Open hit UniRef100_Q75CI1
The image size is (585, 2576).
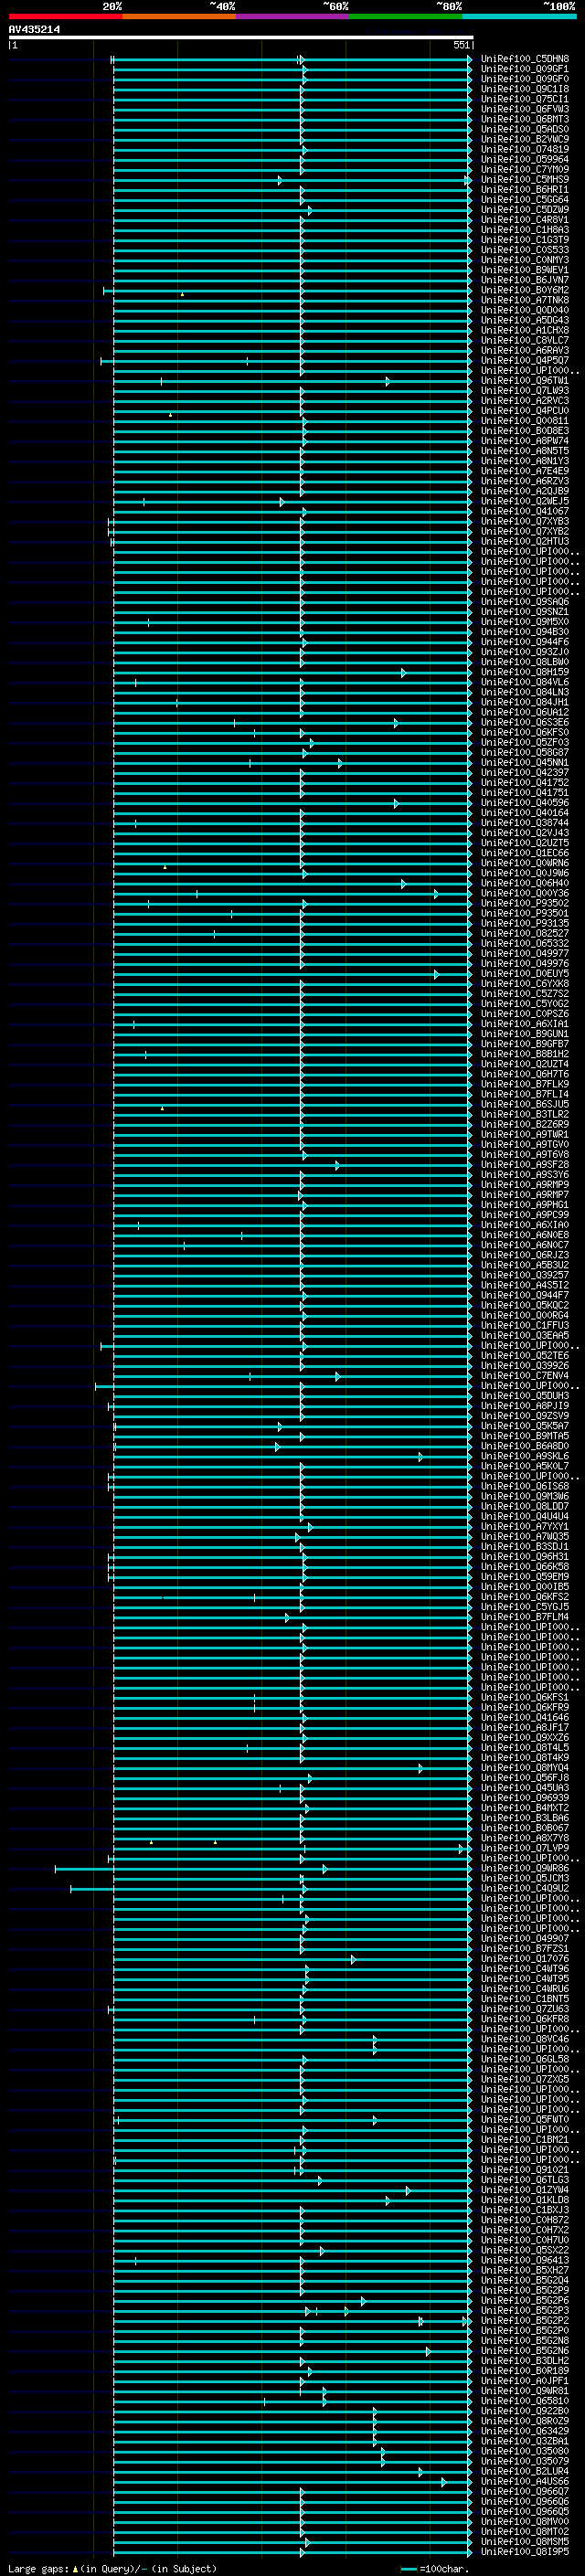pyautogui.click(x=524, y=99)
